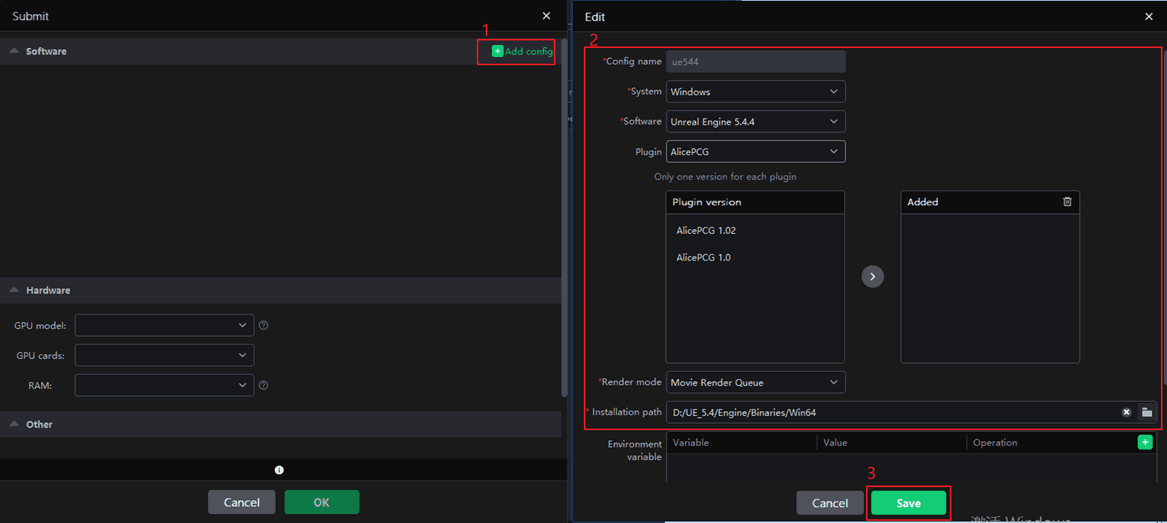Browse for installation path using folder icon

coord(1146,412)
